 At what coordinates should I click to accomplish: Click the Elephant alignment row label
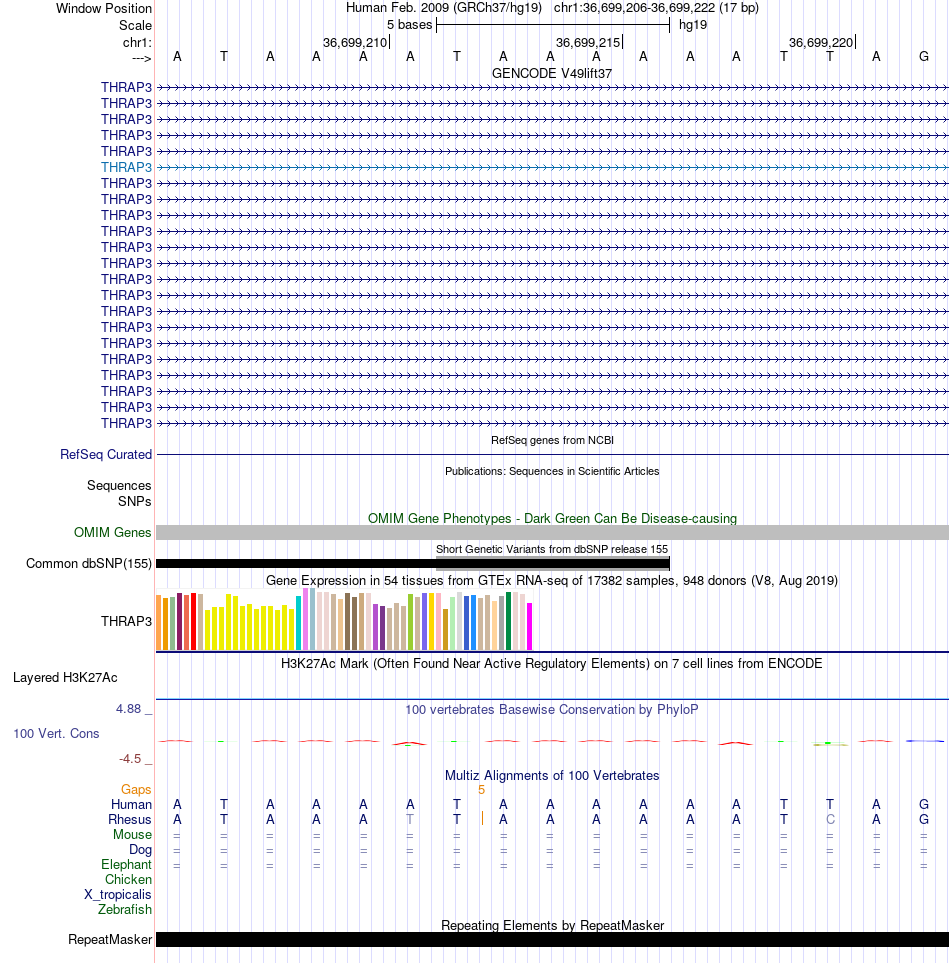[126, 865]
